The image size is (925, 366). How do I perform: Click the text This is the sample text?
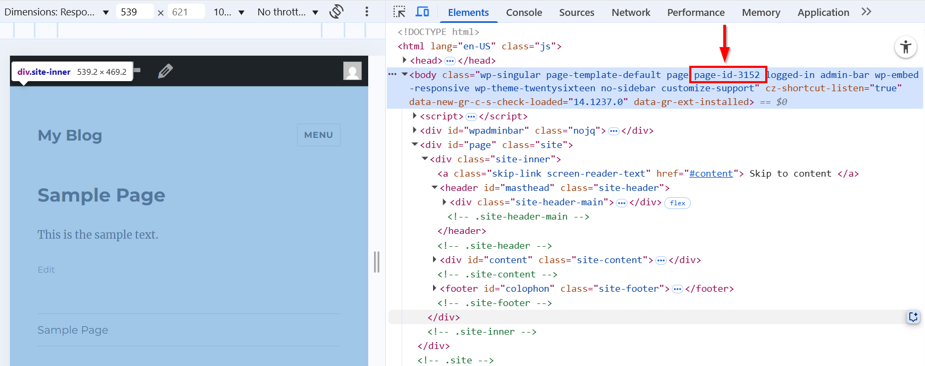[x=98, y=234]
